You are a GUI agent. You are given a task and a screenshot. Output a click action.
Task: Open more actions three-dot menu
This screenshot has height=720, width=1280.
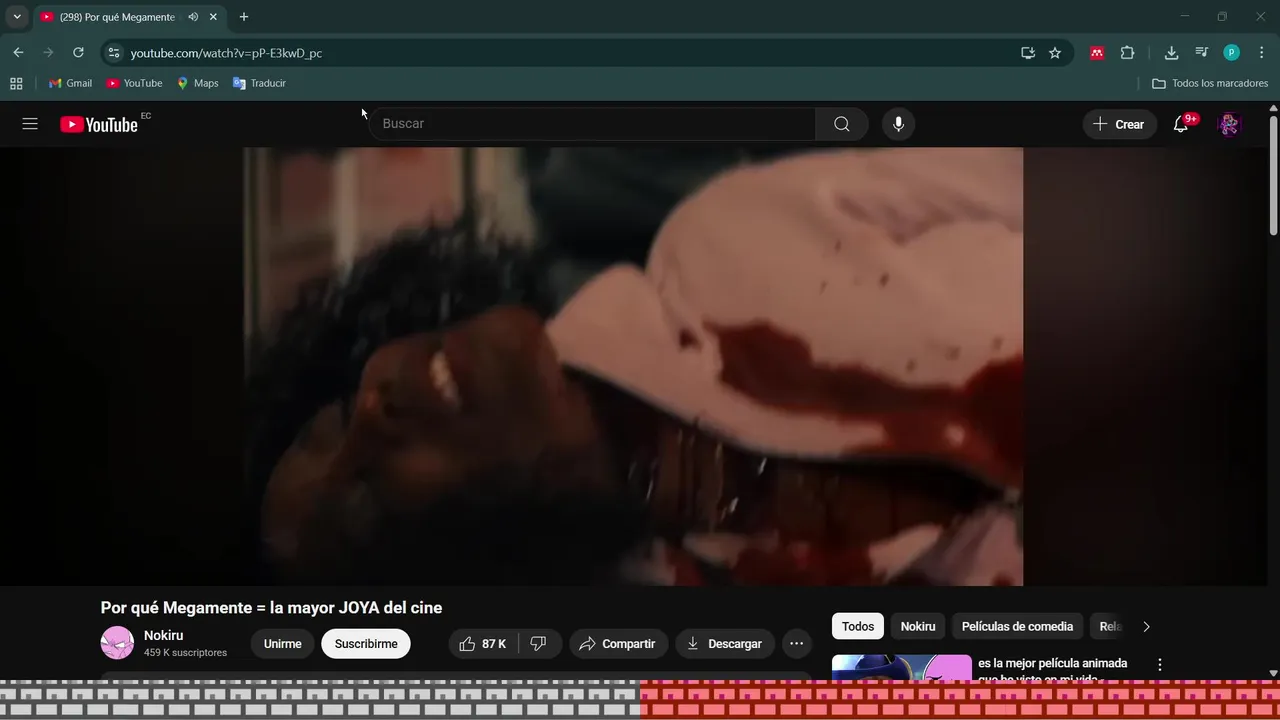796,644
